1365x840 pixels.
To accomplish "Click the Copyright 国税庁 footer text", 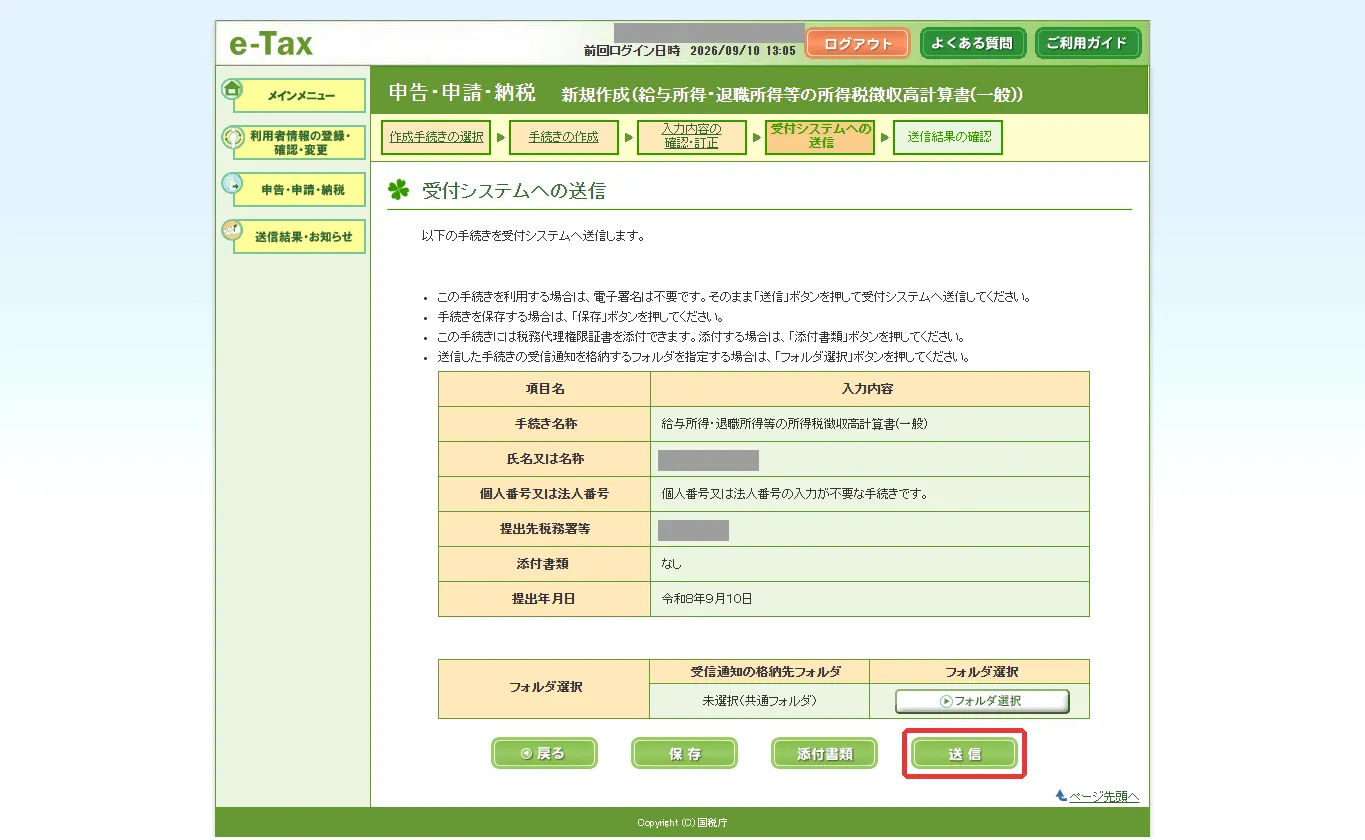I will pos(683,823).
